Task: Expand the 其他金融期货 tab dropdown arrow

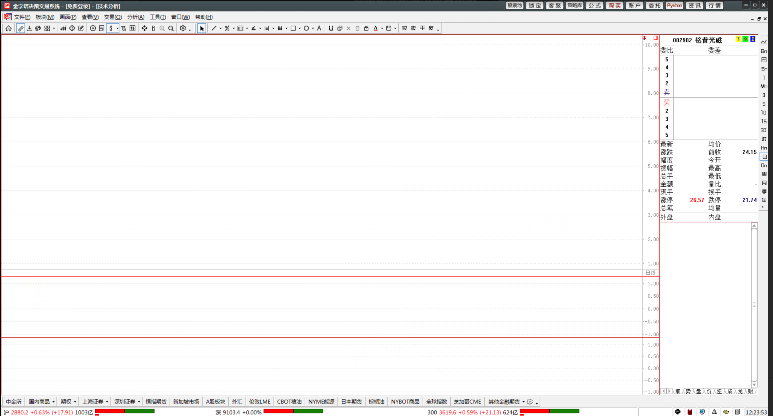Action: (524, 402)
